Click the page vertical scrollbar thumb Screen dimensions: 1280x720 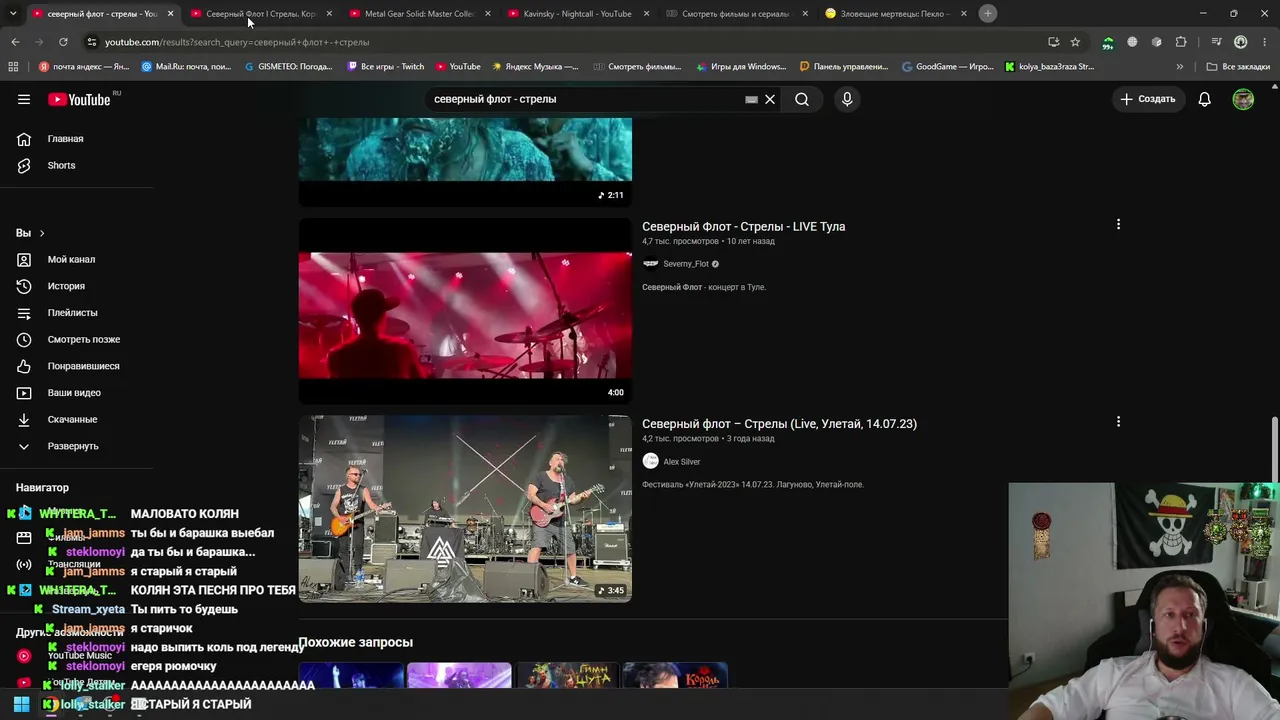(x=1274, y=452)
